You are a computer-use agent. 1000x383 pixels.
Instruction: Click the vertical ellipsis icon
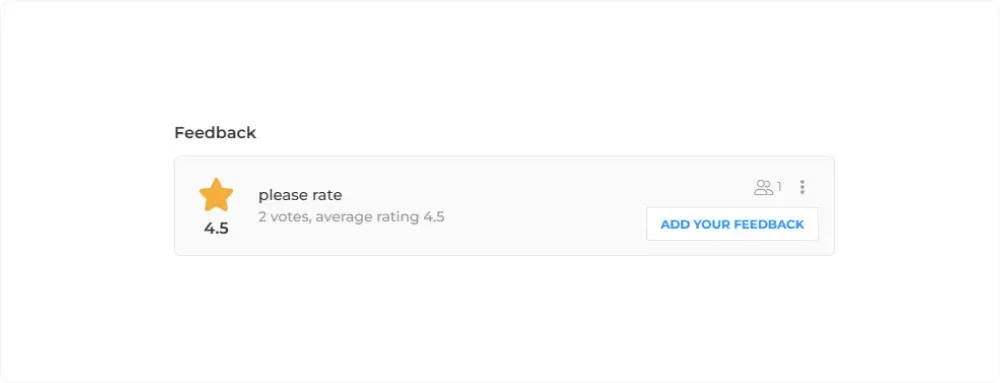tap(802, 187)
